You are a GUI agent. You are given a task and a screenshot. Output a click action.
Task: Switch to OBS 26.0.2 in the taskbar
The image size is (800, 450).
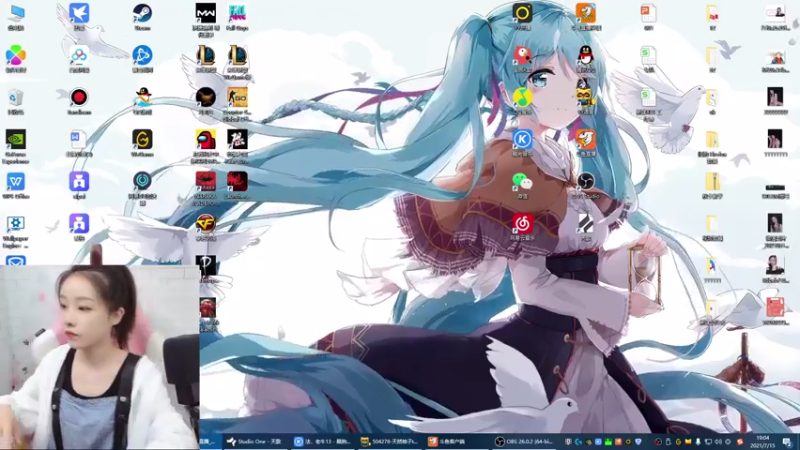coord(524,441)
